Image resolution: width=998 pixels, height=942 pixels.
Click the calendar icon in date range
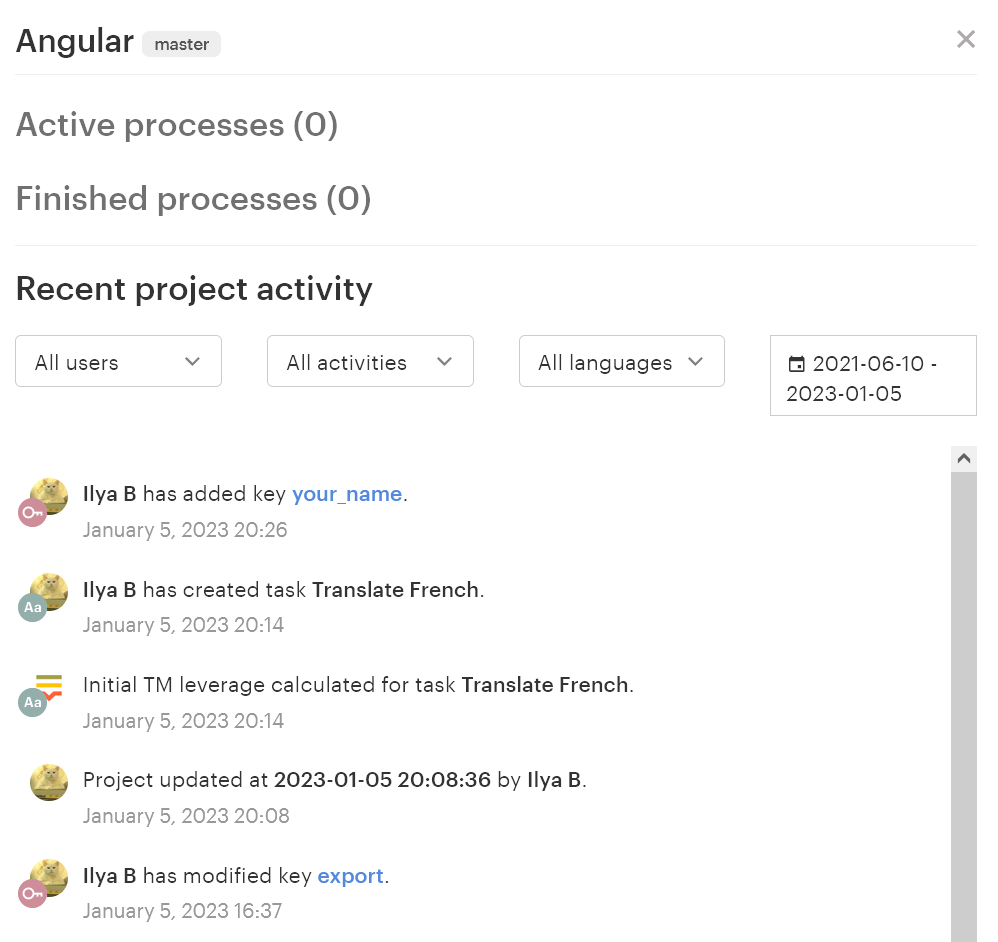(797, 364)
